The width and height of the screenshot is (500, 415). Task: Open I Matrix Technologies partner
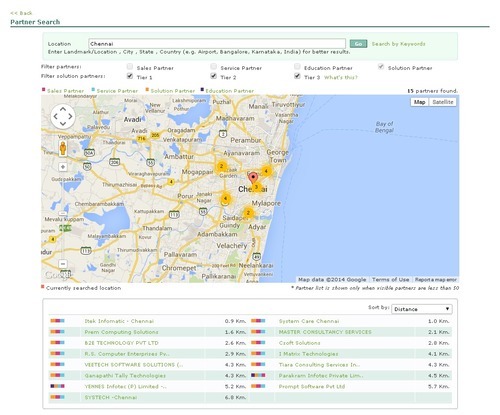(308, 354)
